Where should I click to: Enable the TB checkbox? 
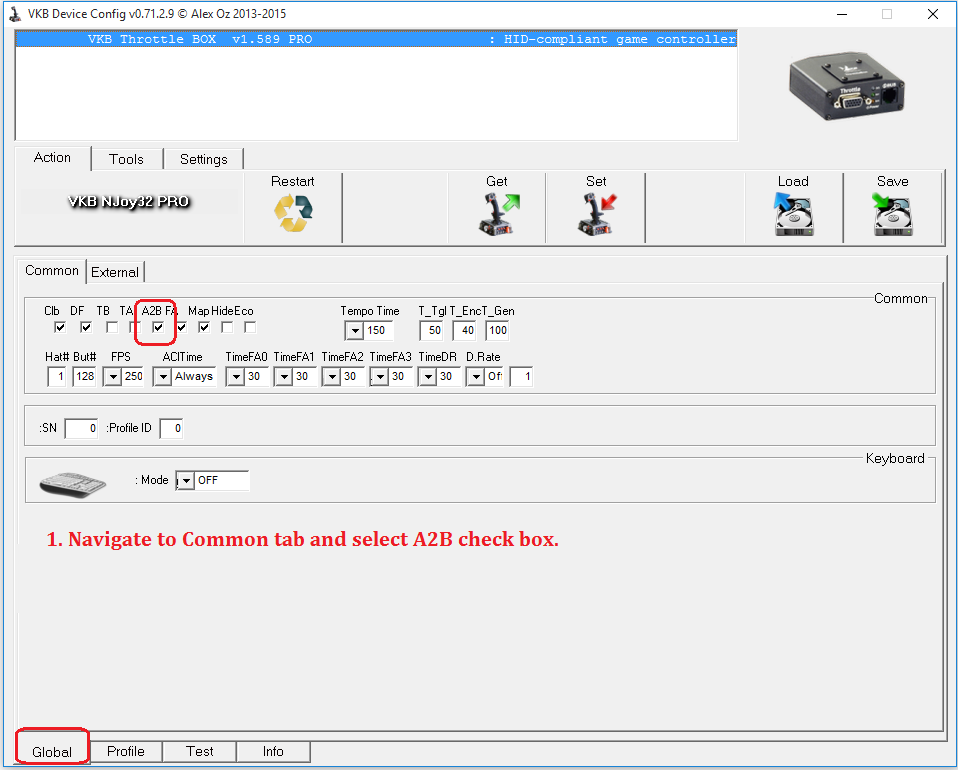112,328
